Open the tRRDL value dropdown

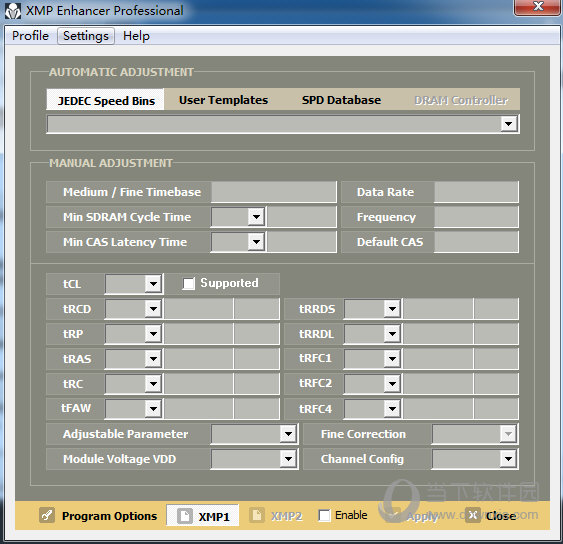[392, 334]
